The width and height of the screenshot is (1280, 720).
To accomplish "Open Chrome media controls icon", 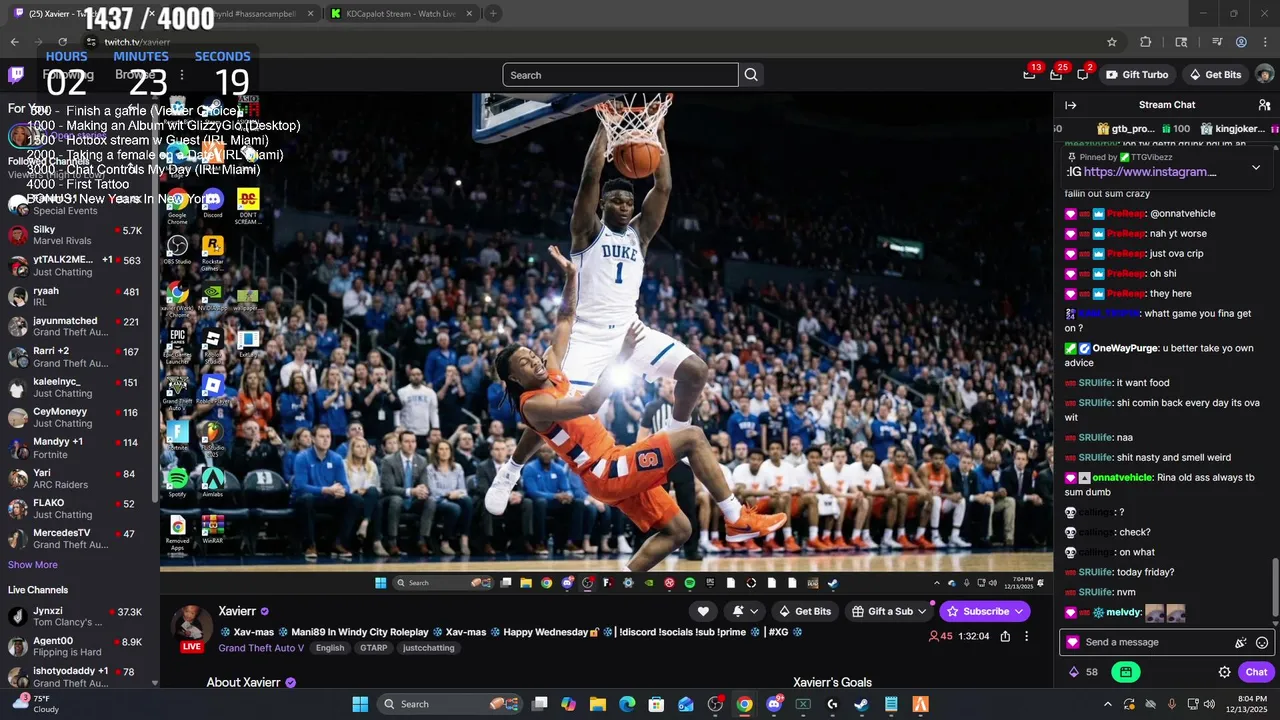I will 1217,42.
